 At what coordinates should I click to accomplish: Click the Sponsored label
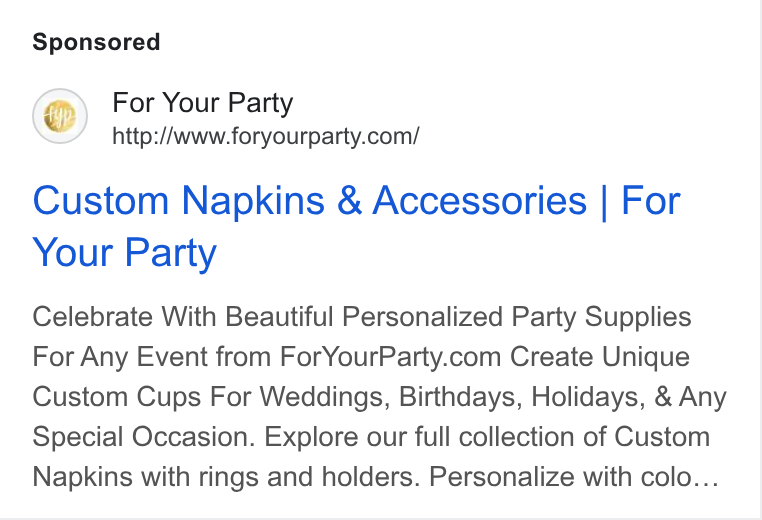coord(96,42)
